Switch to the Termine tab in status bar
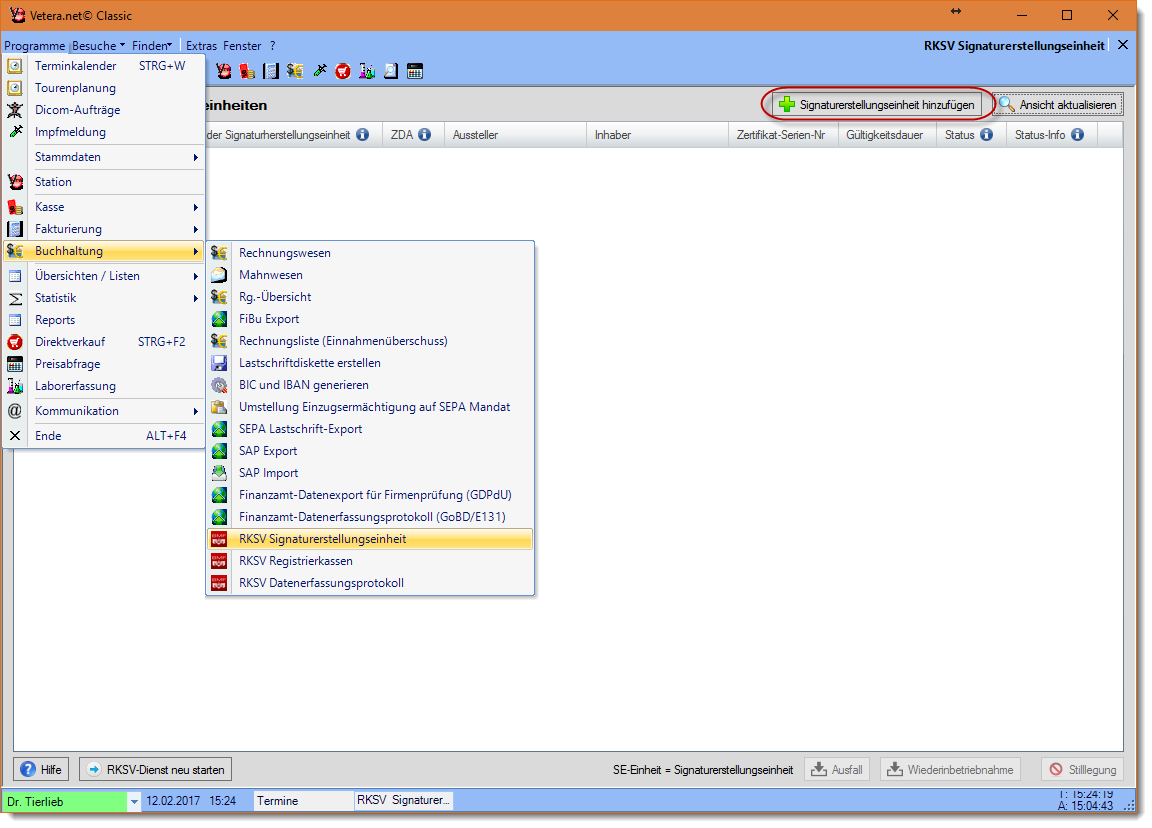The width and height of the screenshot is (1152, 828). [277, 801]
